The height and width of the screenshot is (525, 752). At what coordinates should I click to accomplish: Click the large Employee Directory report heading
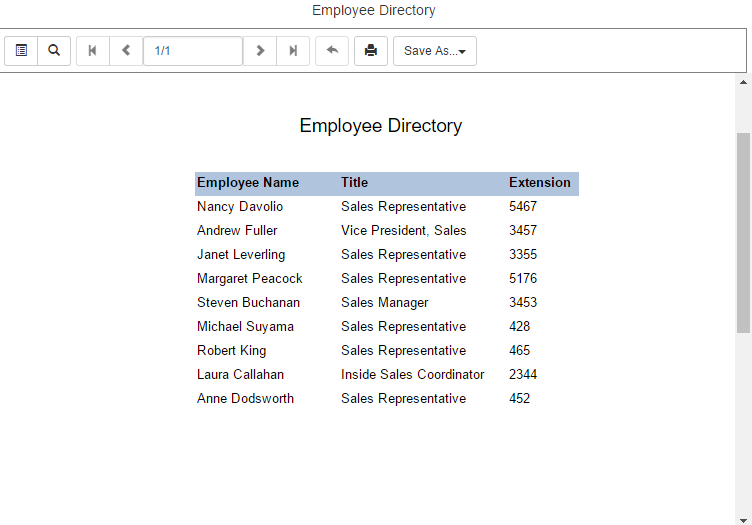(x=381, y=126)
